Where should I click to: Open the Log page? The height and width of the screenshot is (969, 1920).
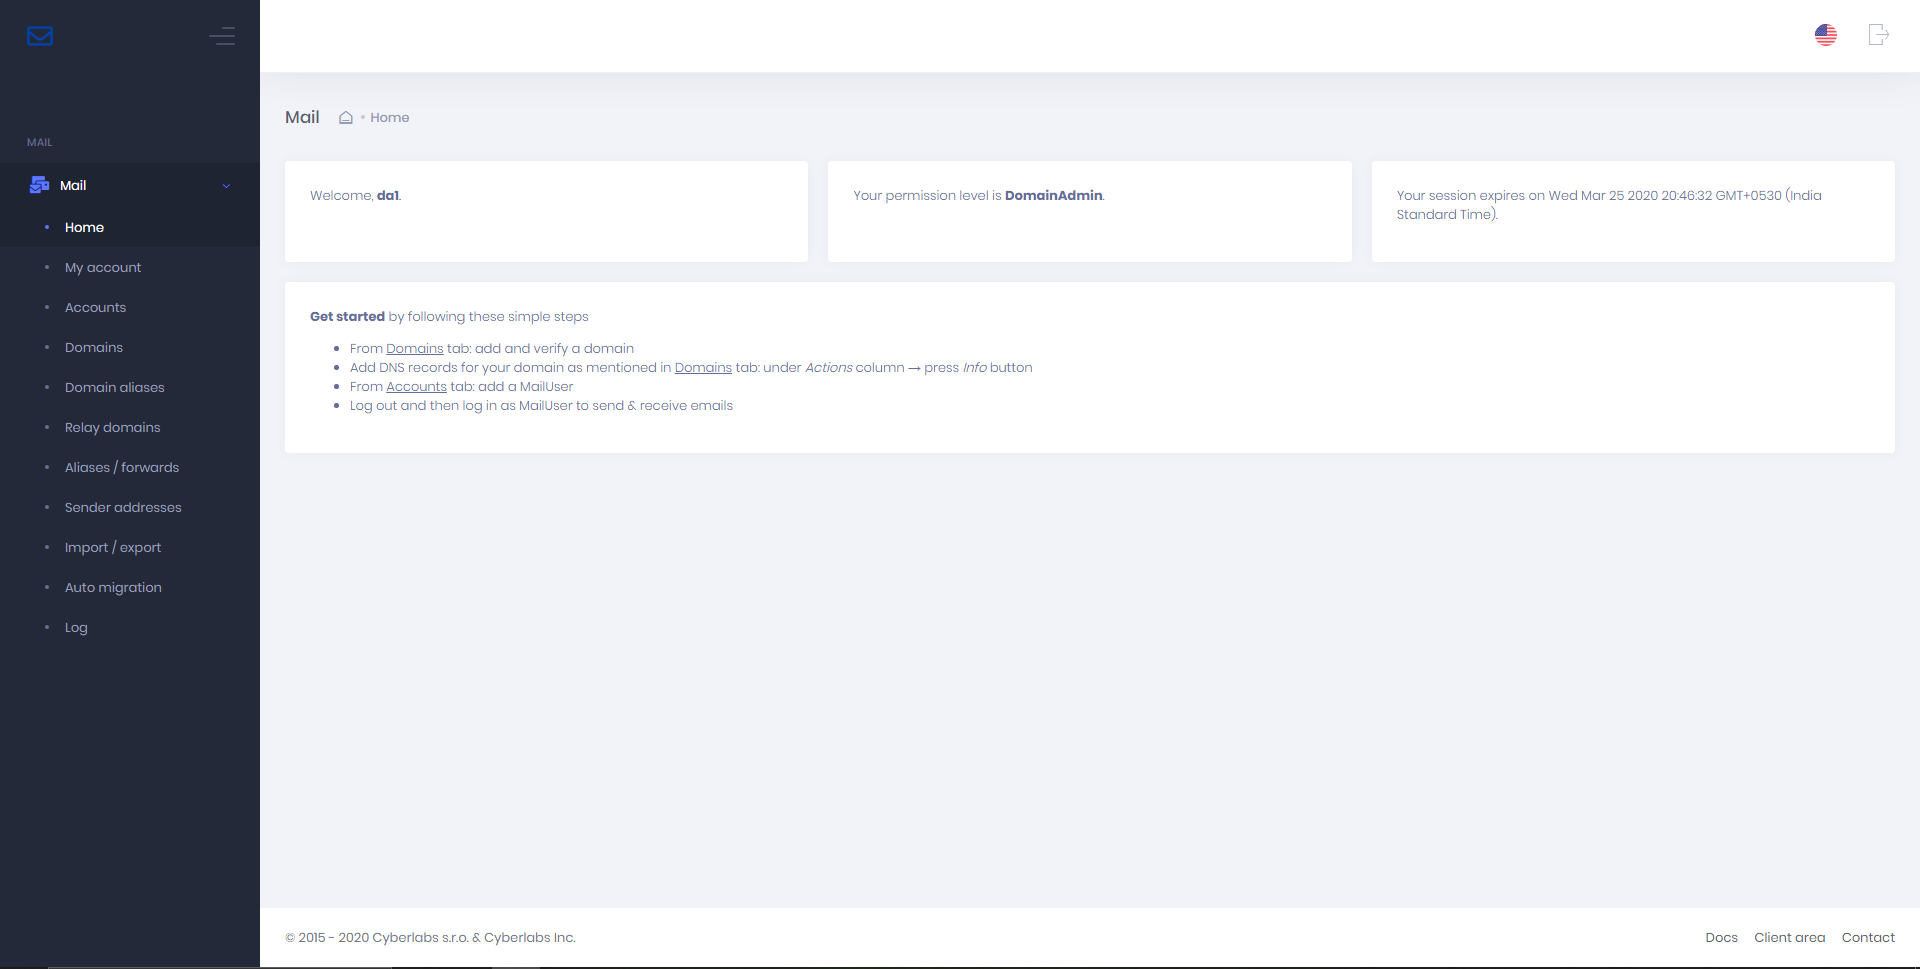(x=76, y=627)
